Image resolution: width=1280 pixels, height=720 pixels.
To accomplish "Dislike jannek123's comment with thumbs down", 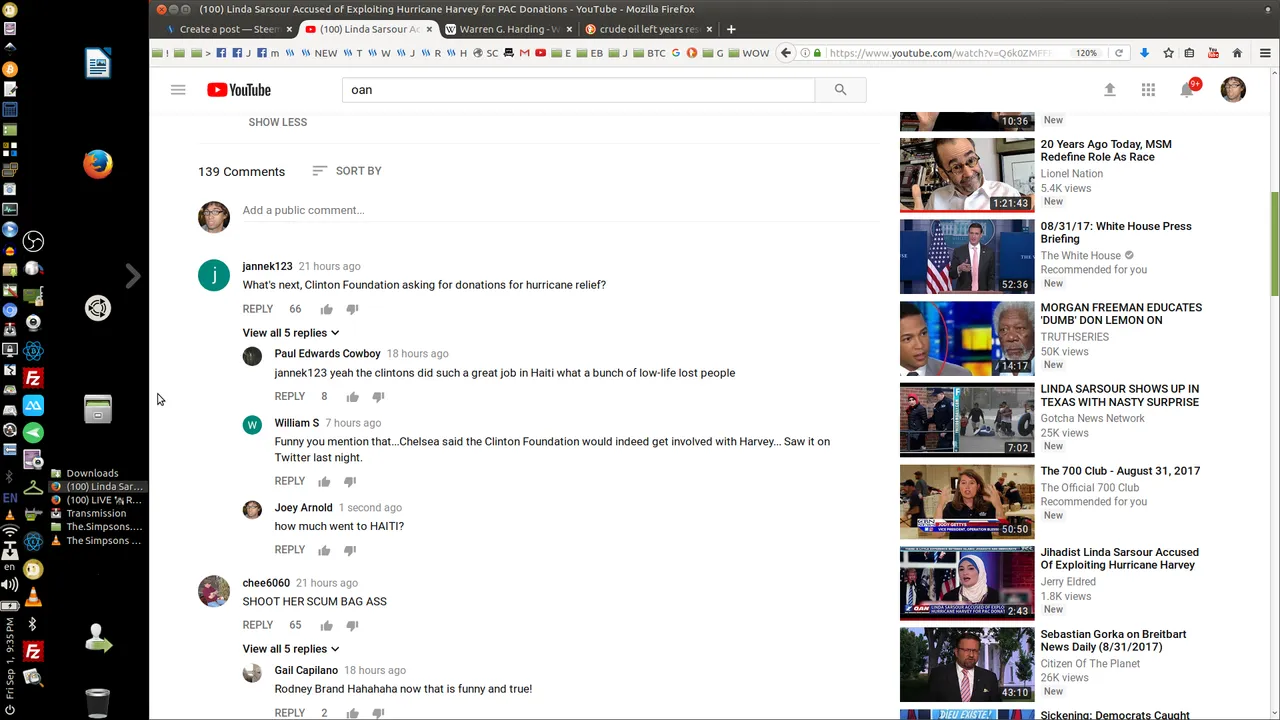I will [x=352, y=309].
